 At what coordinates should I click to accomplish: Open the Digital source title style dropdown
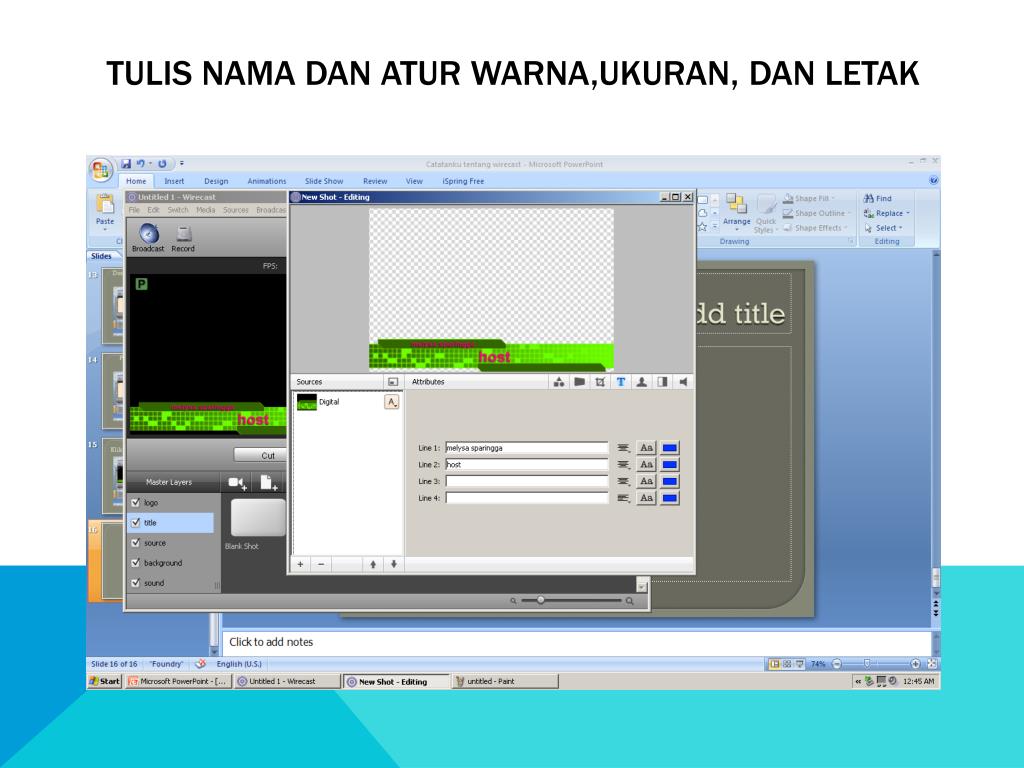pyautogui.click(x=391, y=402)
